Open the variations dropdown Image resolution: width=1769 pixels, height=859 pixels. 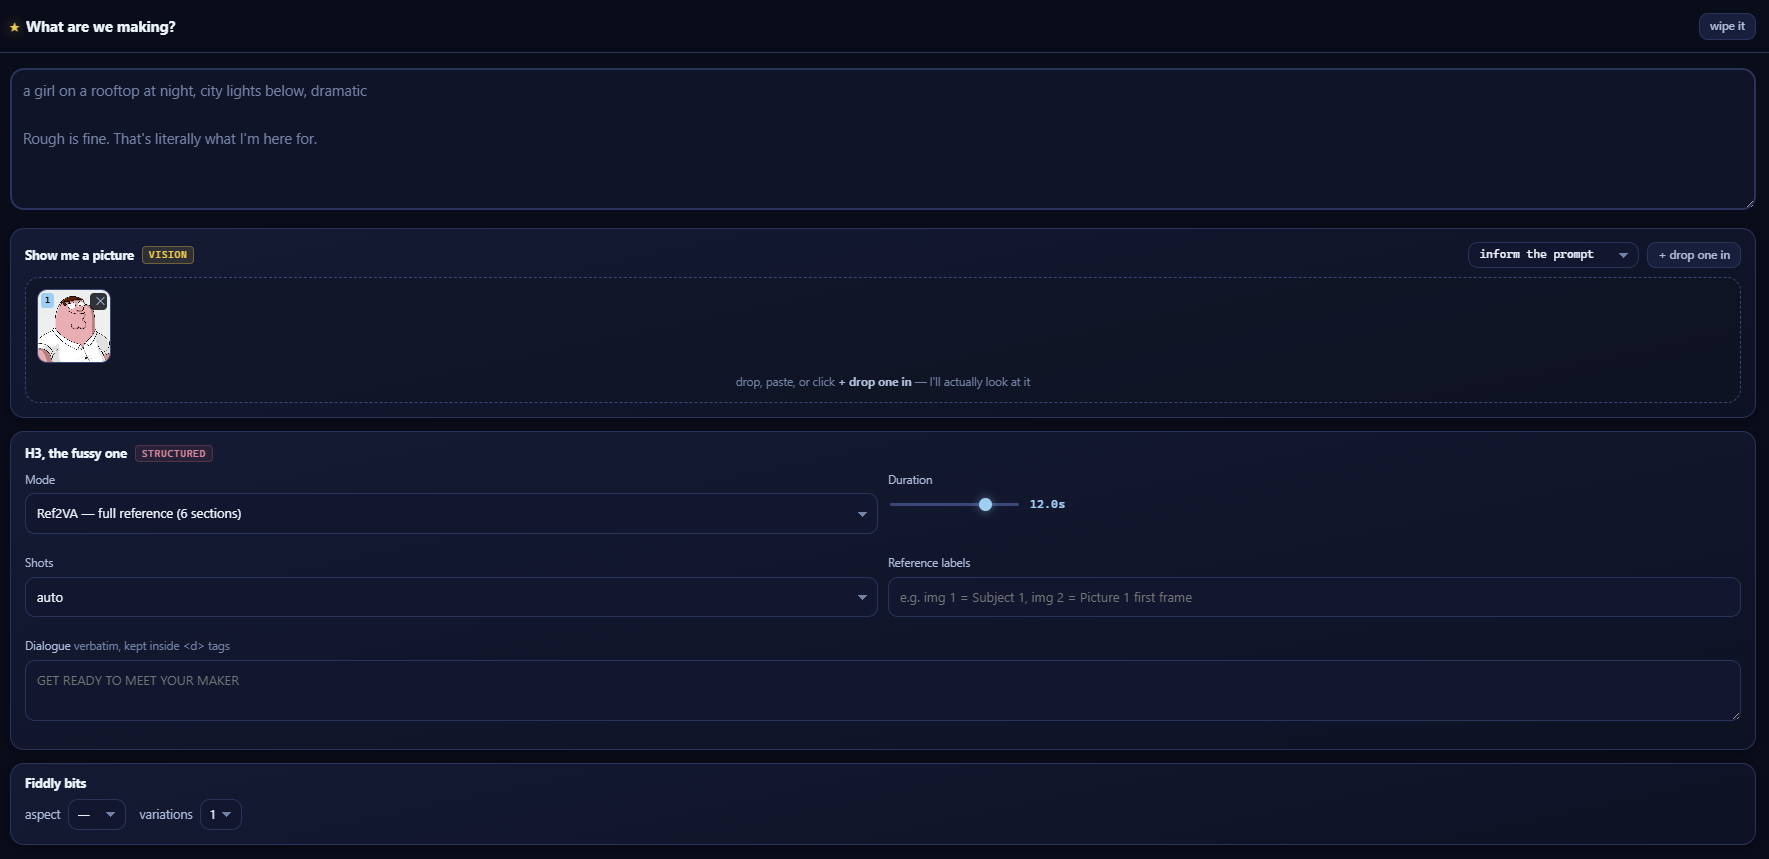tap(221, 815)
